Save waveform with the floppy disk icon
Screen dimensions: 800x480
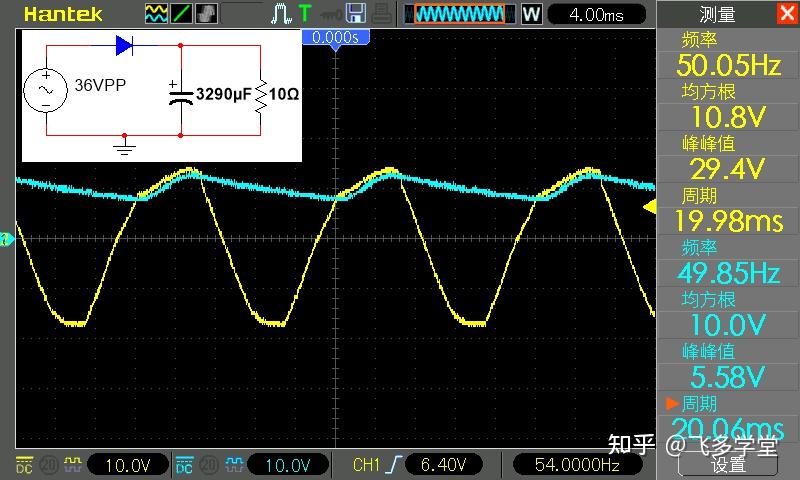[x=356, y=13]
